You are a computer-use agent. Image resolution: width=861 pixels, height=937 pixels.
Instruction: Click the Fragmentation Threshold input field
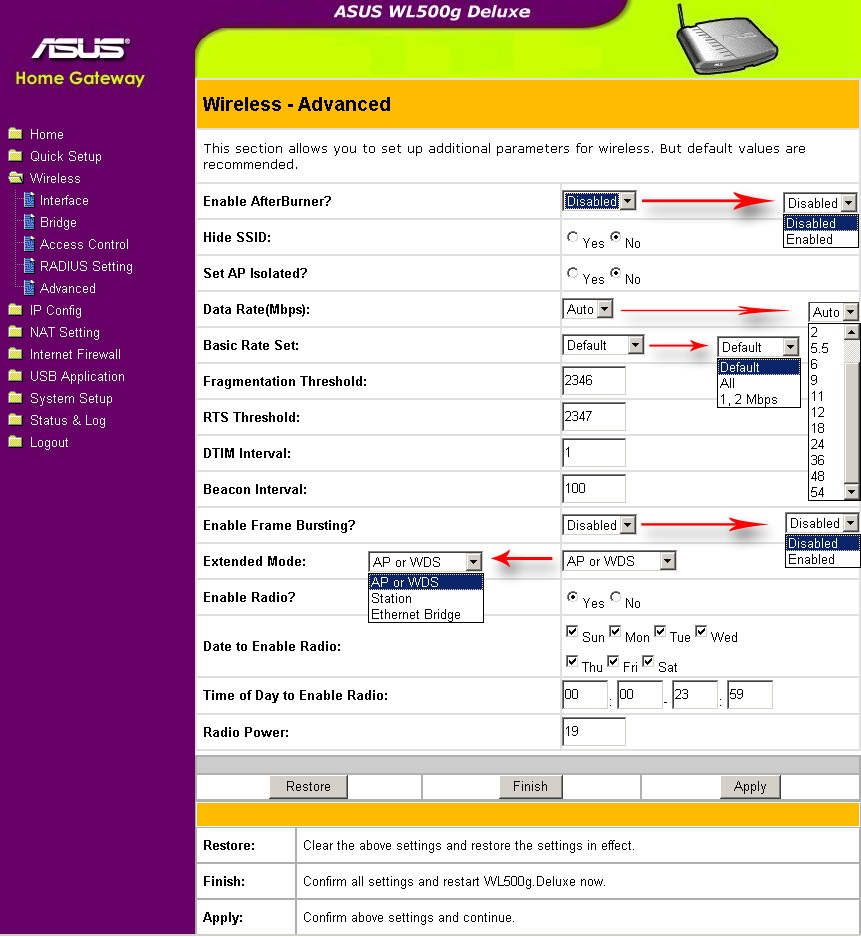click(594, 381)
